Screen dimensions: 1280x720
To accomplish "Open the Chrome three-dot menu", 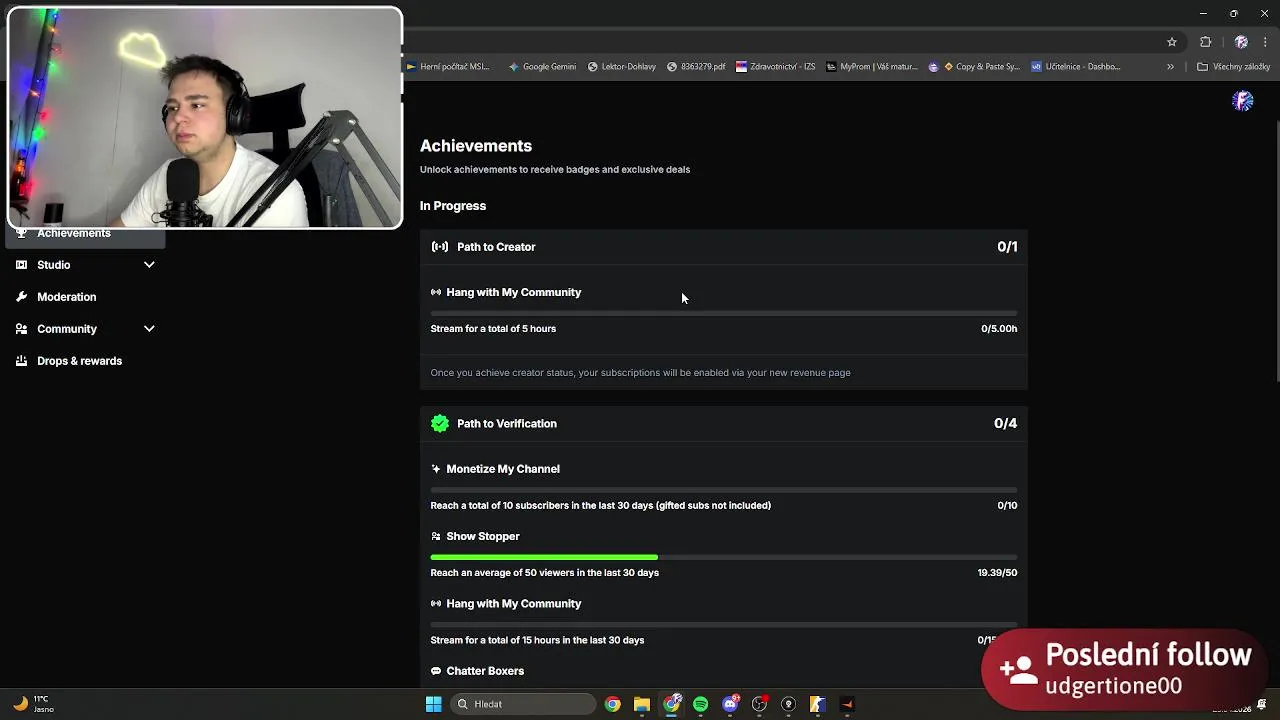I will point(1265,42).
